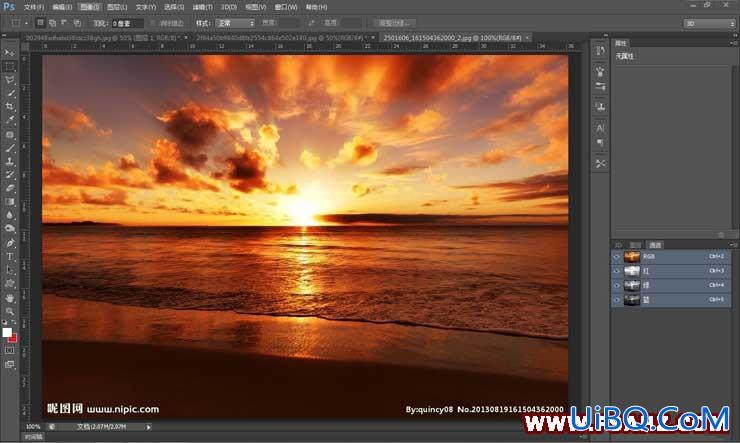This screenshot has height=443, width=740.
Task: Hide the Green (绿) channel eye icon
Action: coord(616,285)
